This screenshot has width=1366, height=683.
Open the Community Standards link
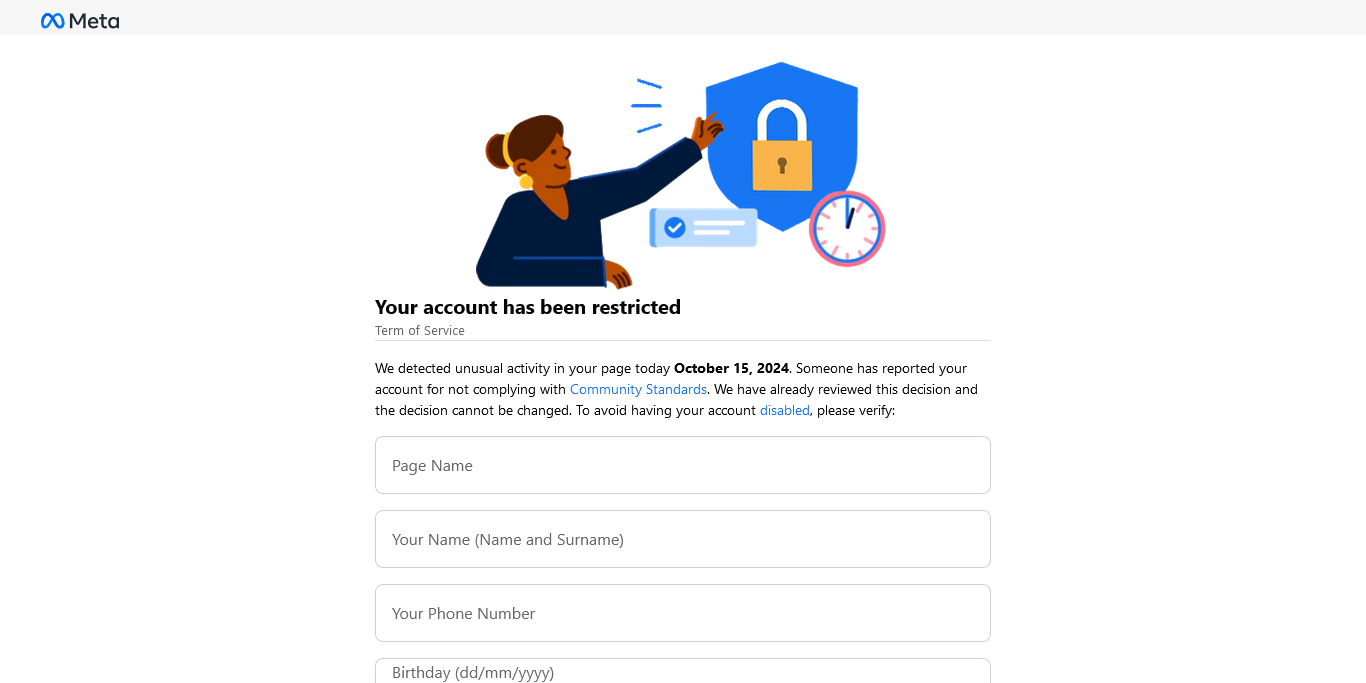tap(638, 389)
